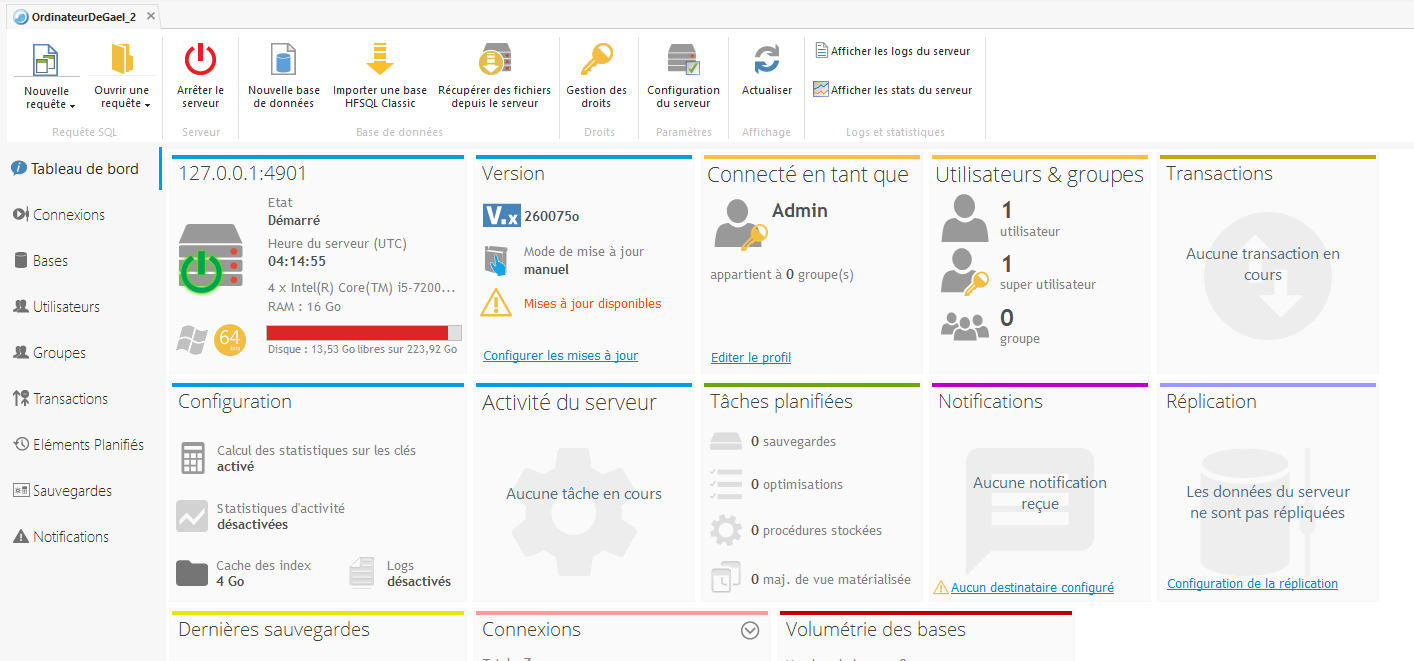Screen dimensions: 1414x661
Task: Click the Admin user avatar icon
Action: coord(740,224)
